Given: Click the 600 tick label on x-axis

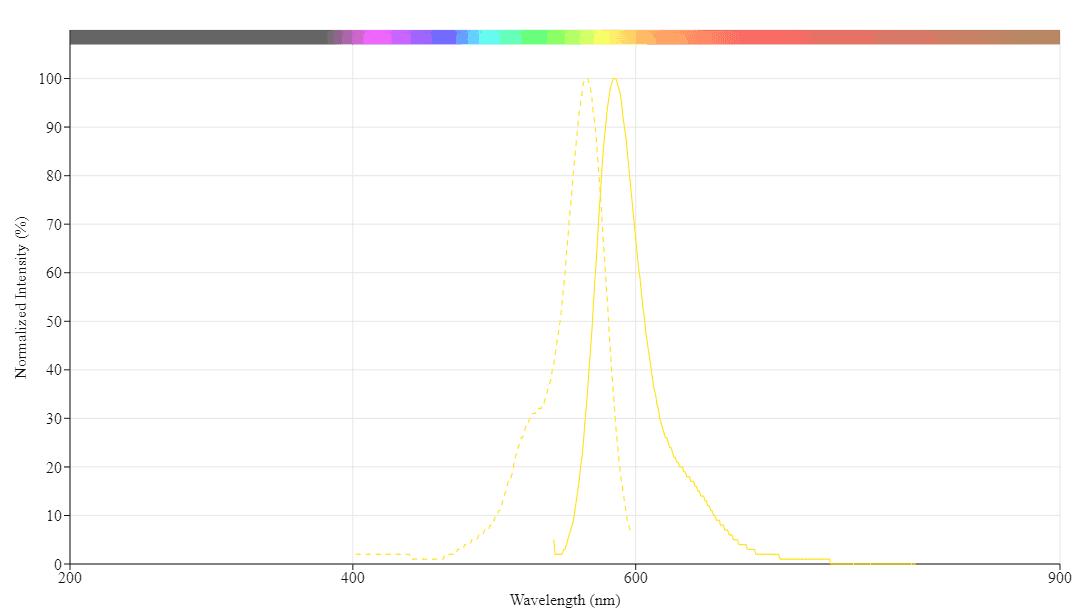Looking at the screenshot, I should (635, 577).
